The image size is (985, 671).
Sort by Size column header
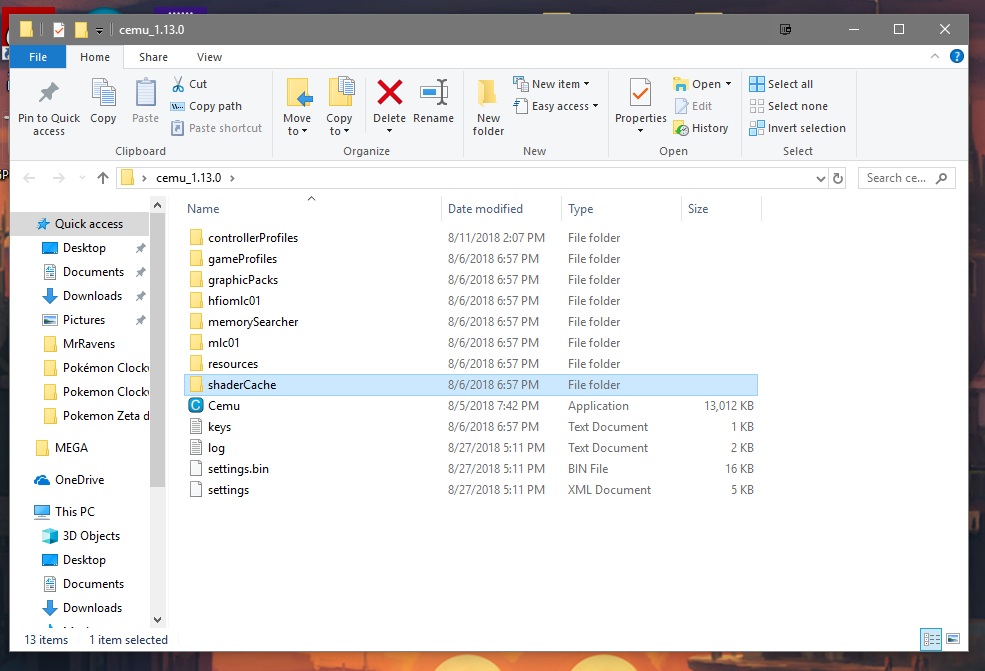[697, 209]
